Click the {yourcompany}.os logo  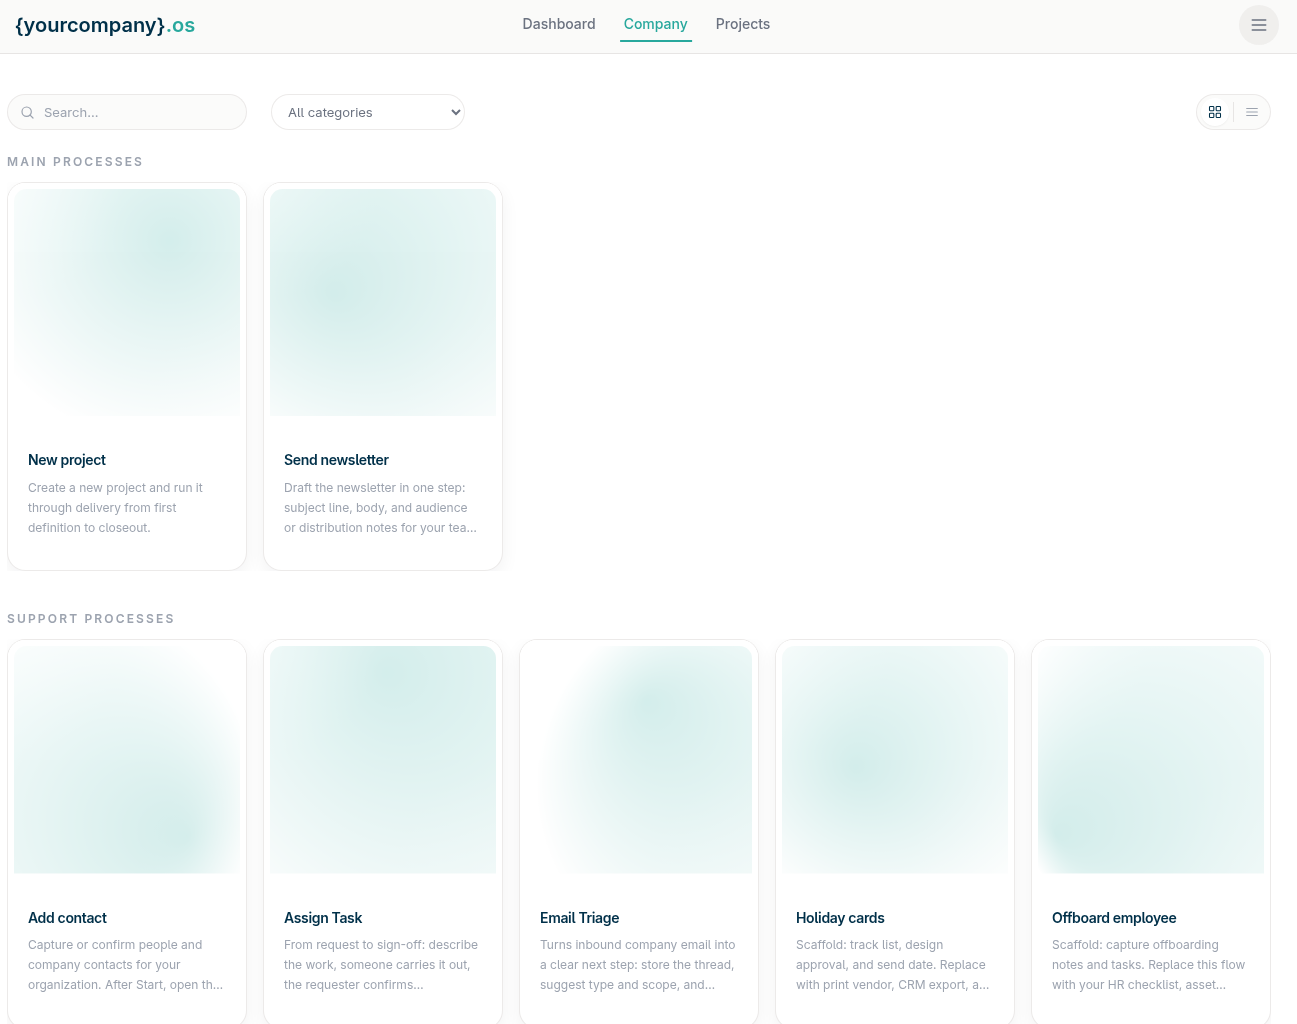pyautogui.click(x=105, y=25)
